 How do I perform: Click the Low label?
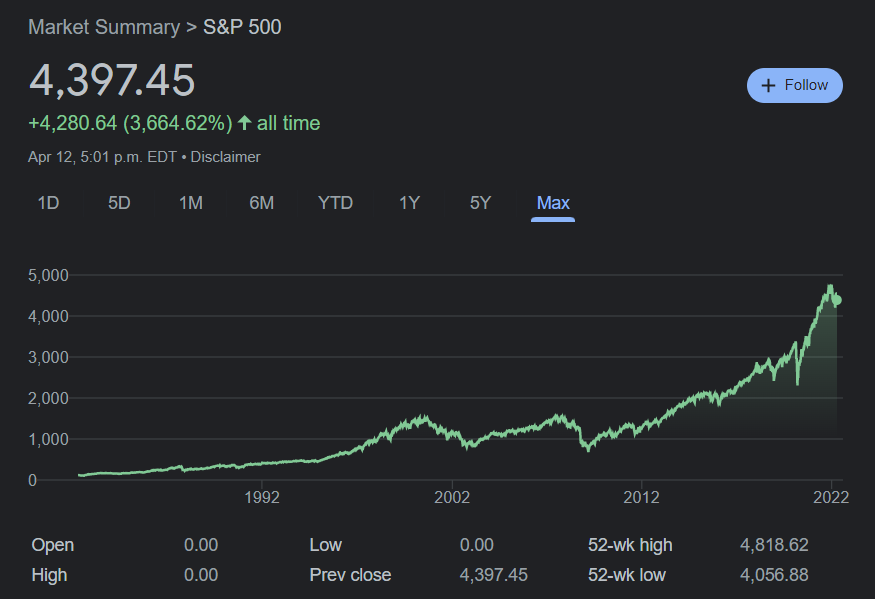click(326, 545)
